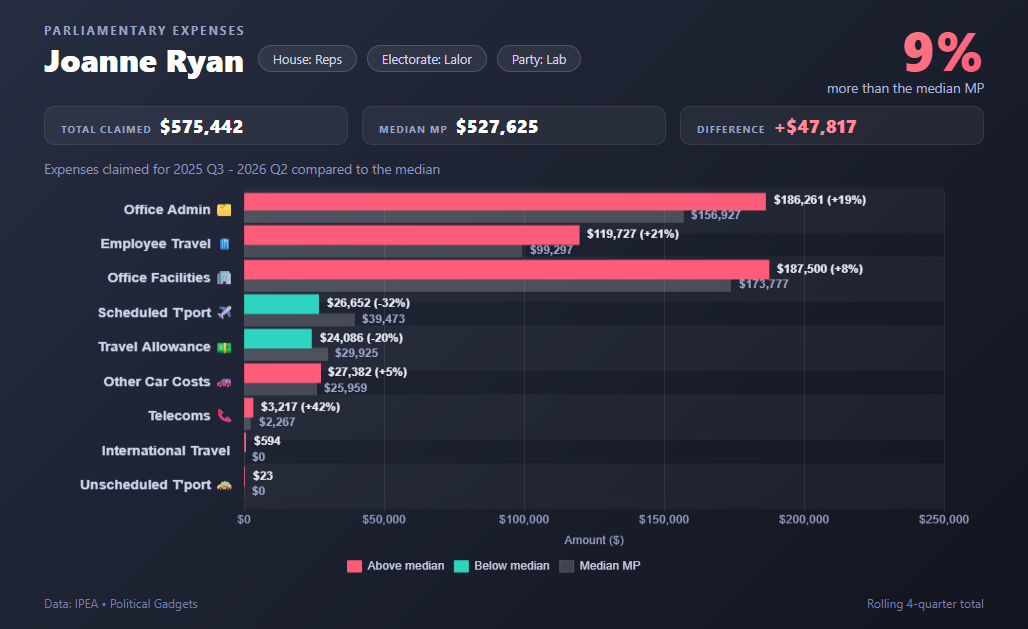The height and width of the screenshot is (629, 1028).
Task: Click the Amount ($) axis title
Action: (x=594, y=540)
